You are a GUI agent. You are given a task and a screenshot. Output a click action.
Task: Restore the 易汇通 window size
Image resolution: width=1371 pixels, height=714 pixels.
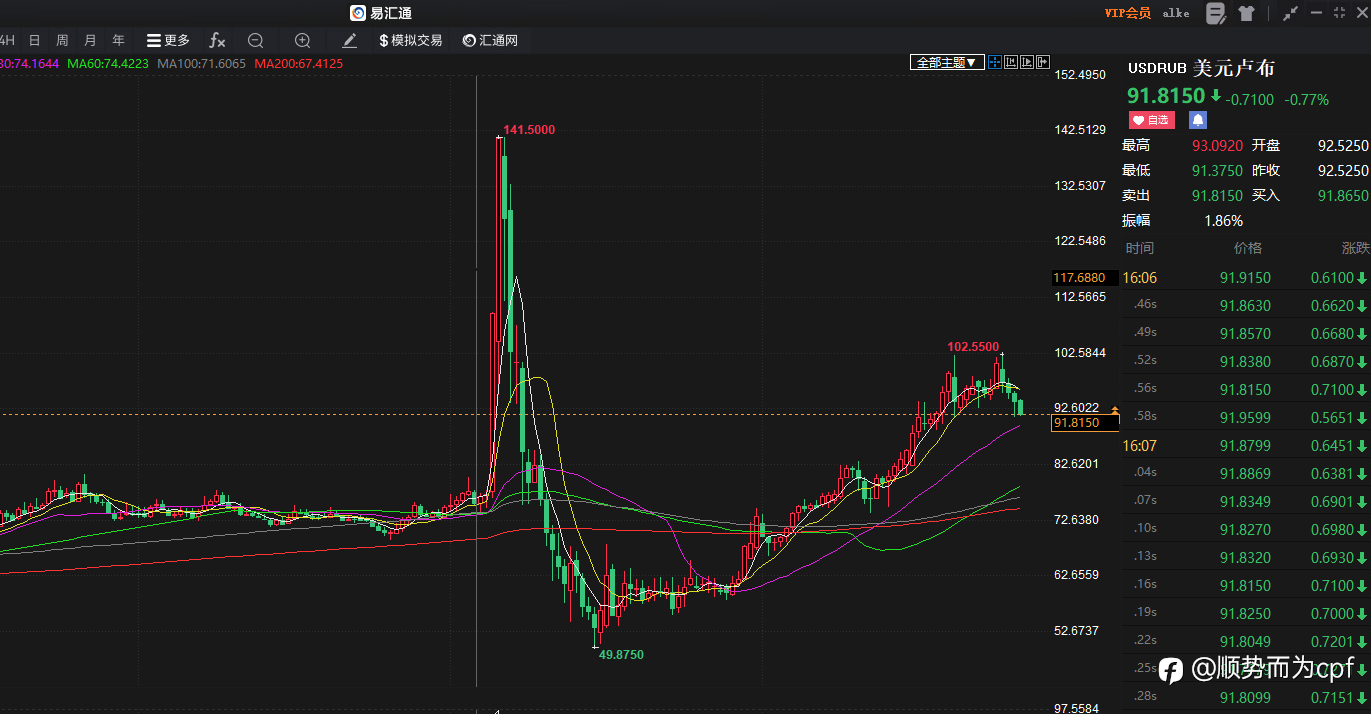(x=1339, y=13)
